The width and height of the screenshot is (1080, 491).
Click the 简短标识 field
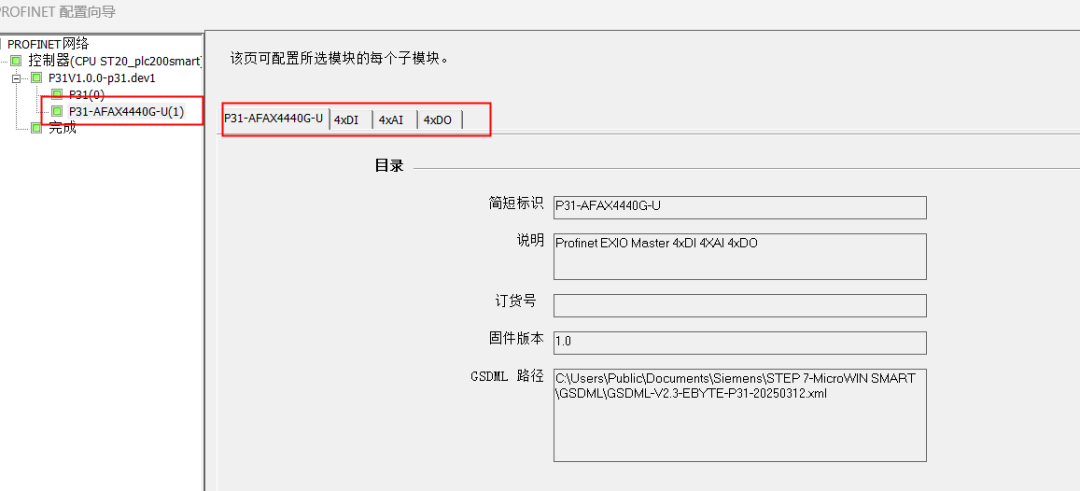(x=740, y=207)
